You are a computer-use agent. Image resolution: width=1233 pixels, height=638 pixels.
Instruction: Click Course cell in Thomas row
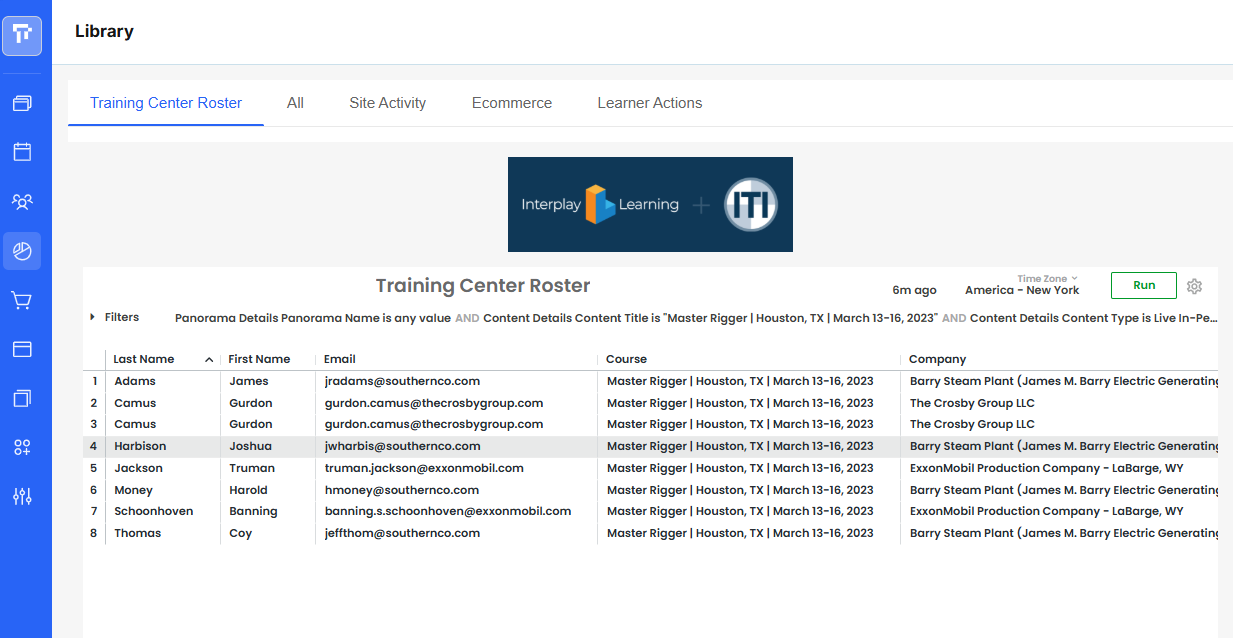point(740,533)
